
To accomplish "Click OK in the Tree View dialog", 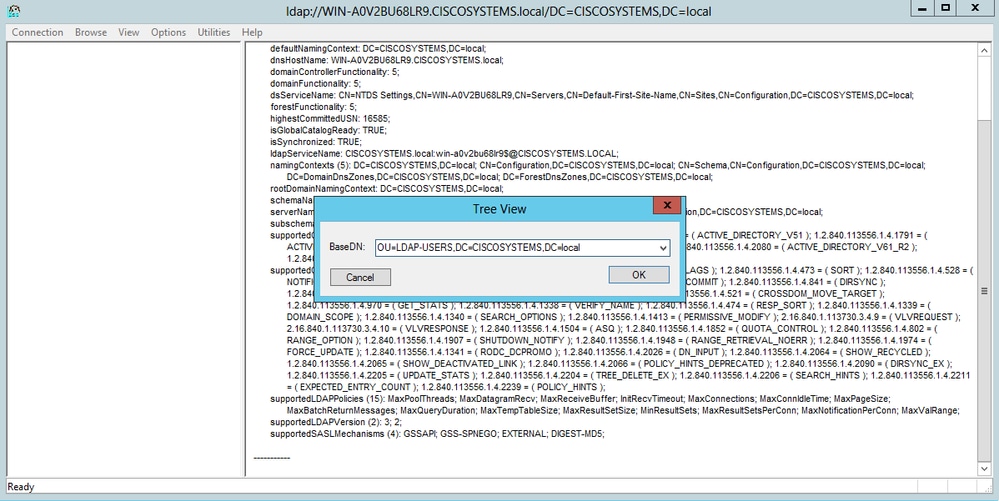I will click(638, 275).
